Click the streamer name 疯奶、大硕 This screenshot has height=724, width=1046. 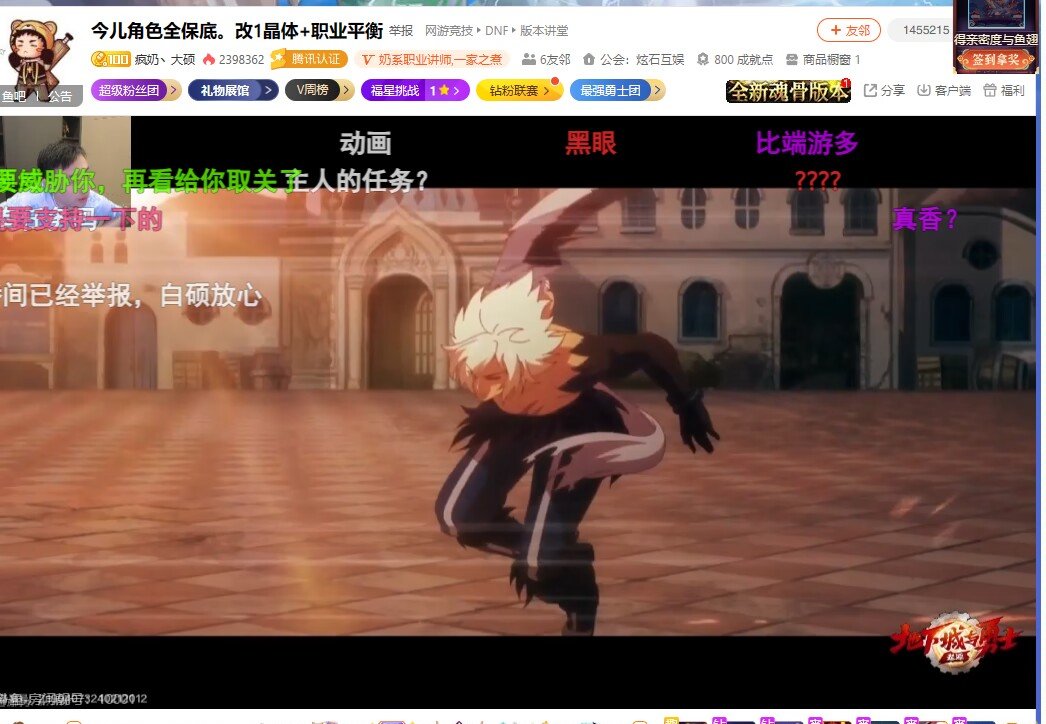165,59
